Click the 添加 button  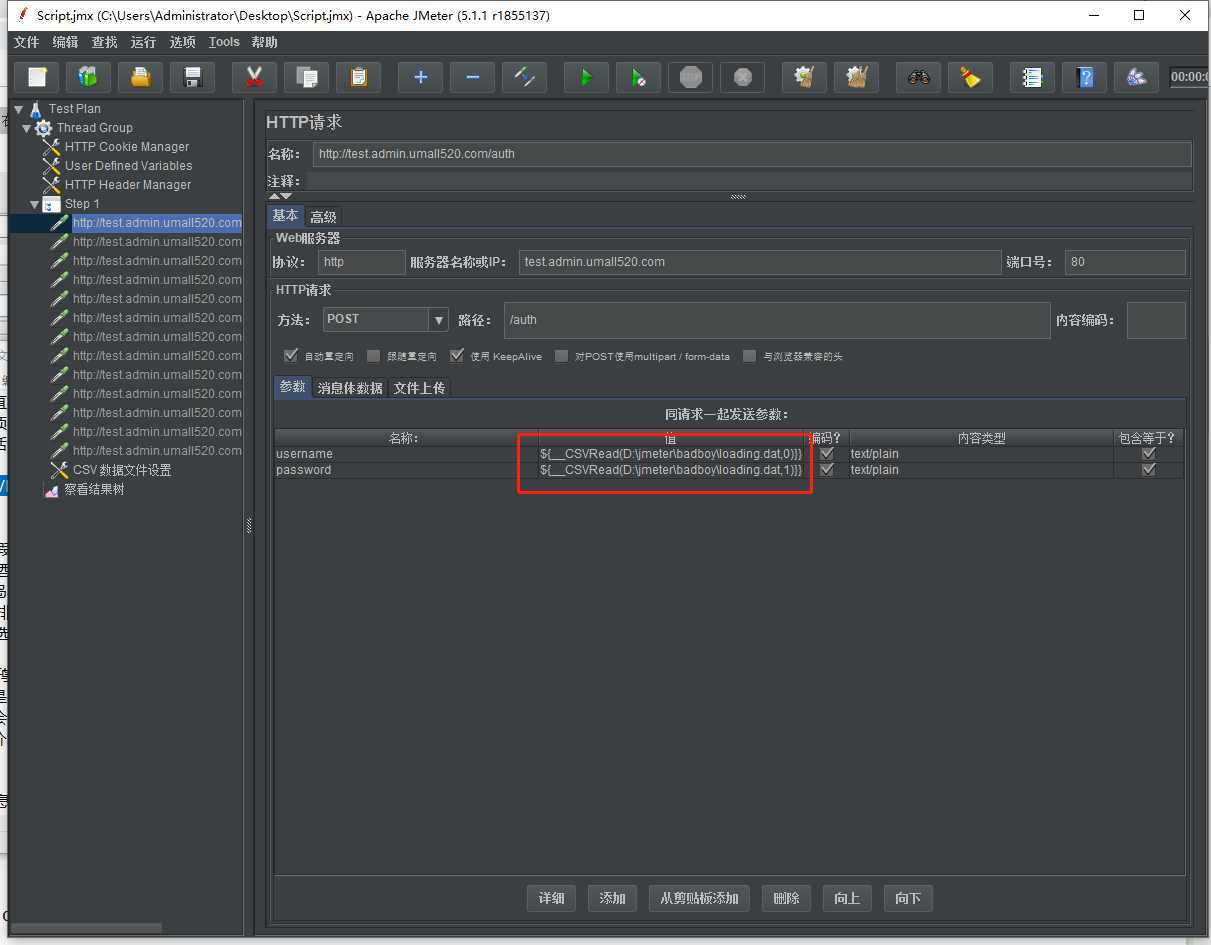pyautogui.click(x=612, y=898)
